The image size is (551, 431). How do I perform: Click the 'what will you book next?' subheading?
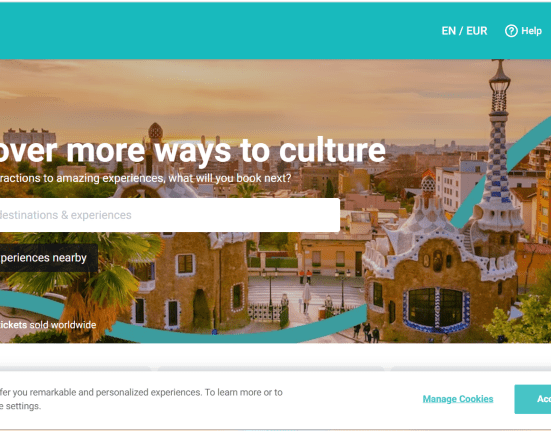click(x=230, y=178)
